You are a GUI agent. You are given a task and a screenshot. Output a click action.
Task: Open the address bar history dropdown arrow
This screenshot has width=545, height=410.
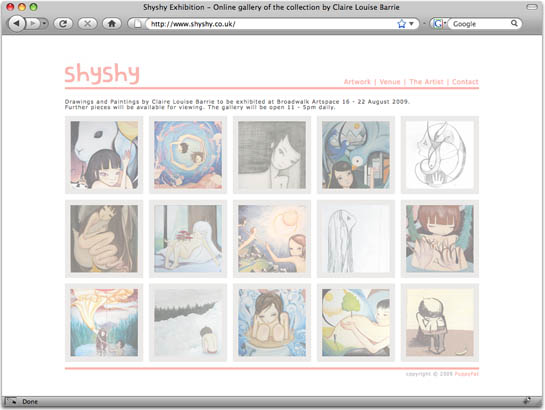pos(412,24)
